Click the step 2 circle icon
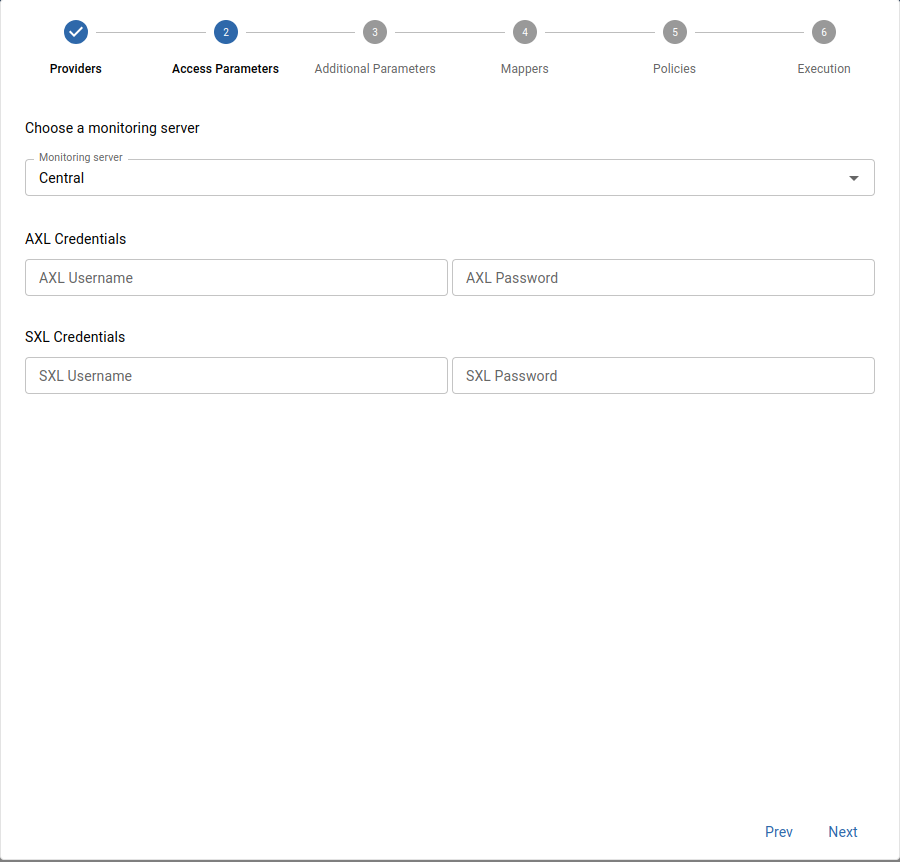Image resolution: width=900 pixels, height=862 pixels. pos(226,32)
